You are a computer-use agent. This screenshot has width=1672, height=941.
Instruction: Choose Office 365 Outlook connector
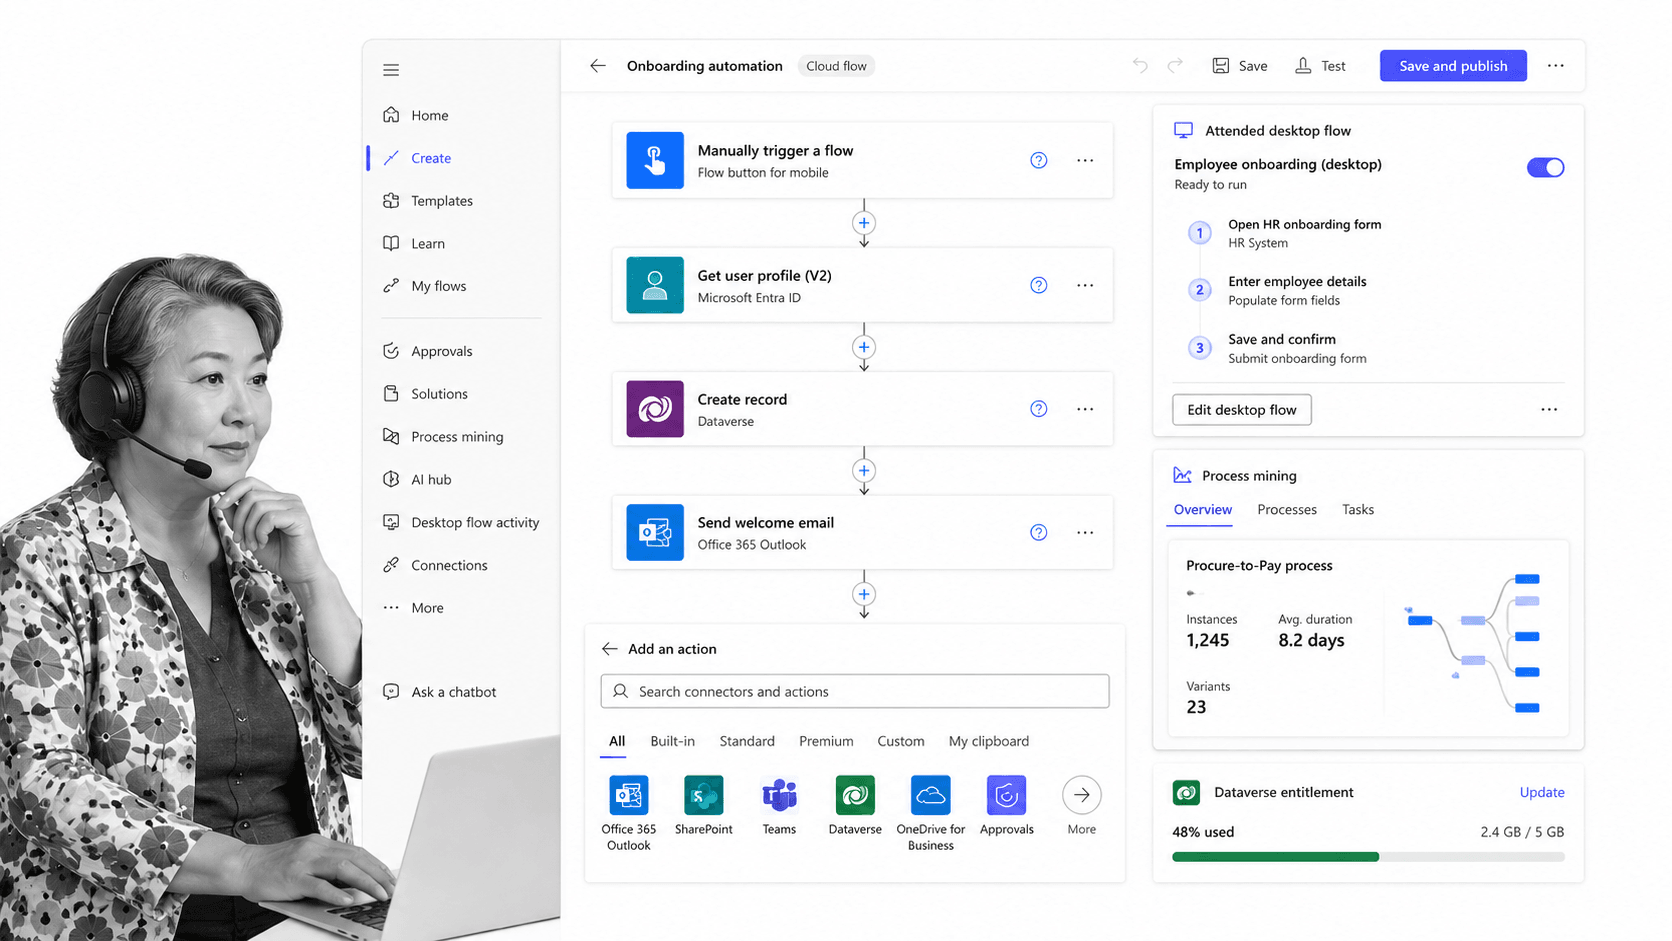(629, 814)
